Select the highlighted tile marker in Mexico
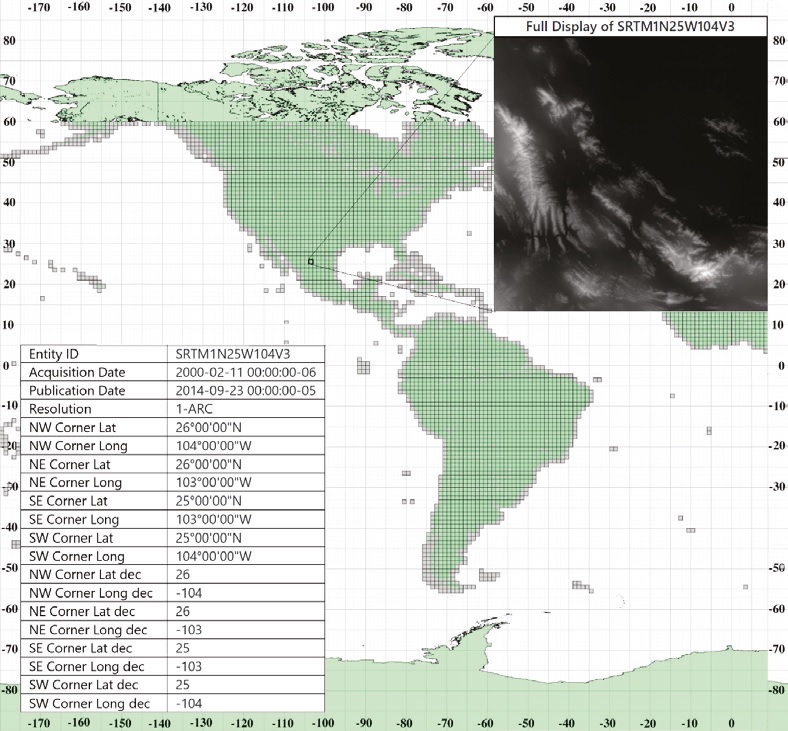This screenshot has height=731, width=788. [311, 261]
